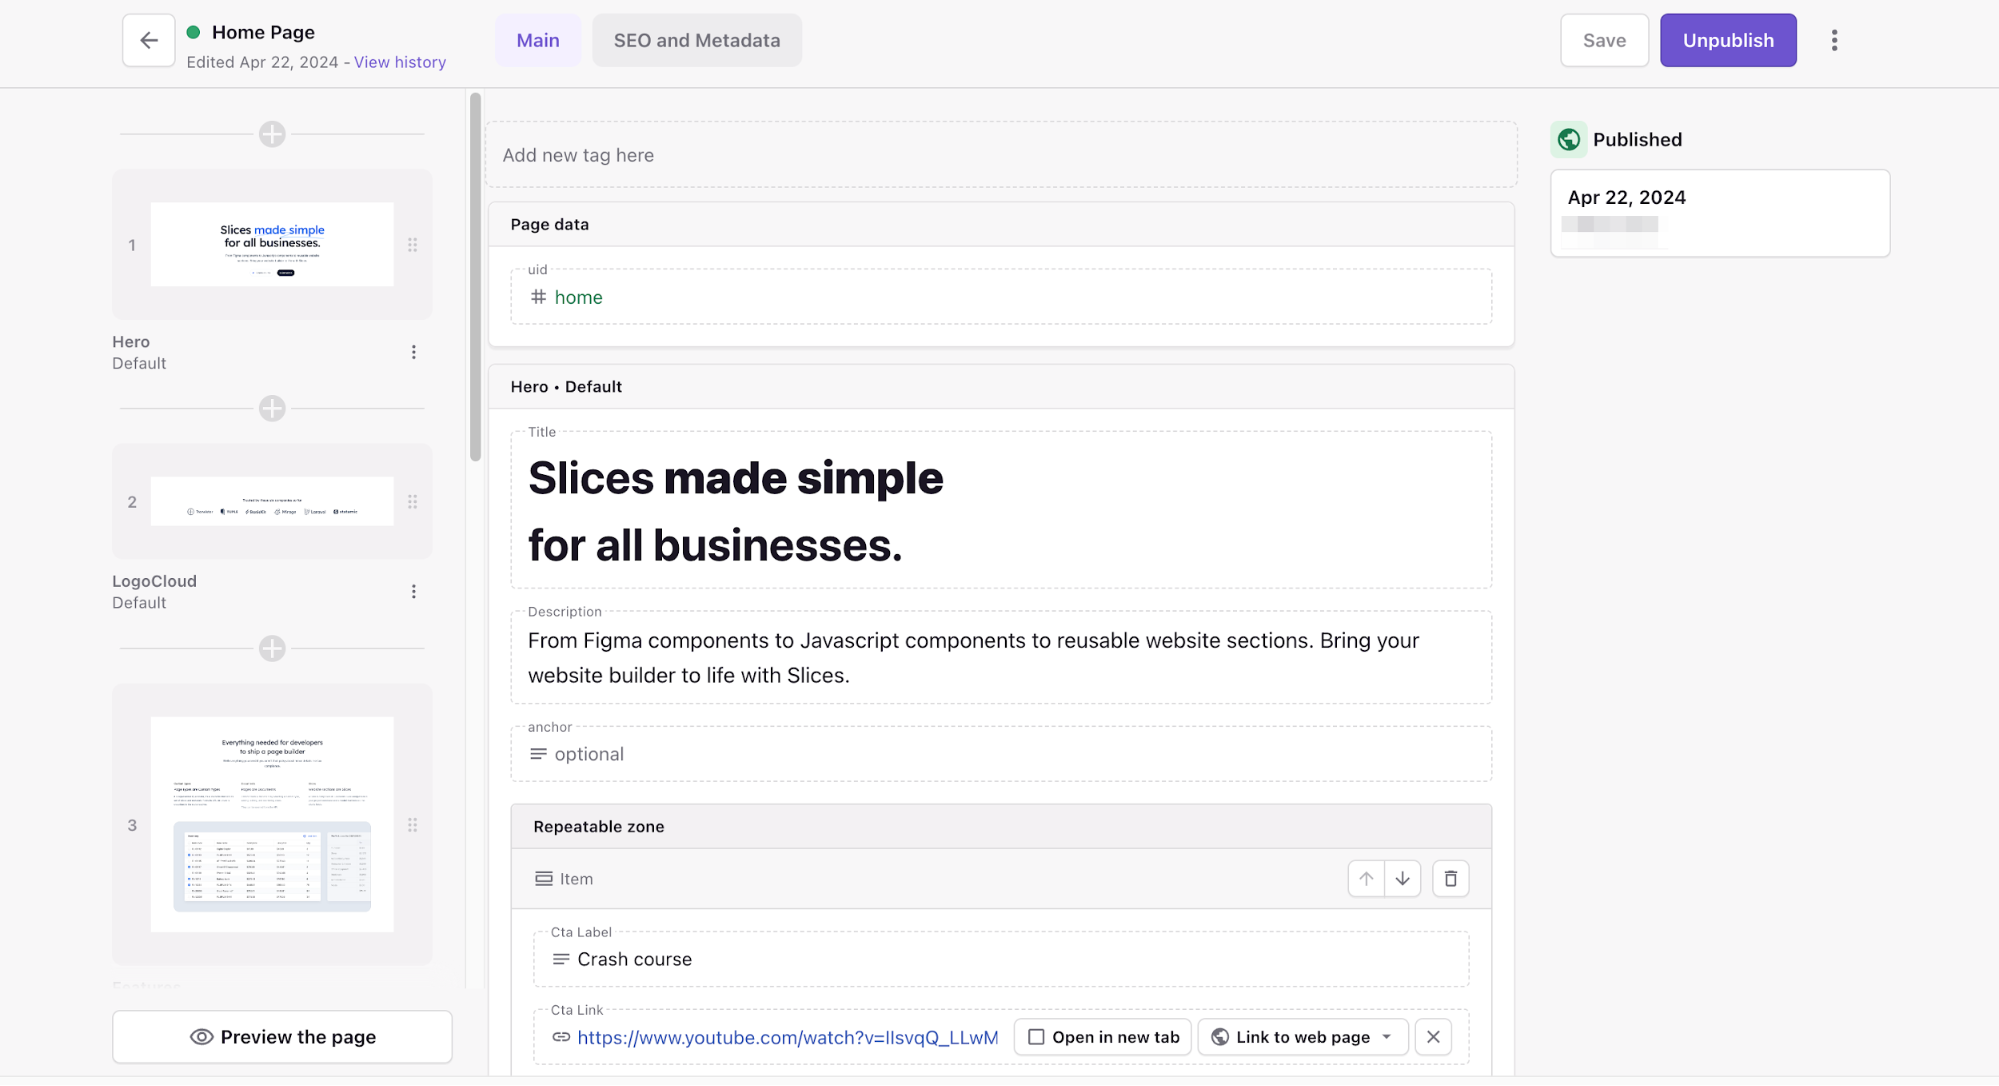Open the Link to web page dropdown
The image size is (1999, 1086).
pos(1302,1037)
